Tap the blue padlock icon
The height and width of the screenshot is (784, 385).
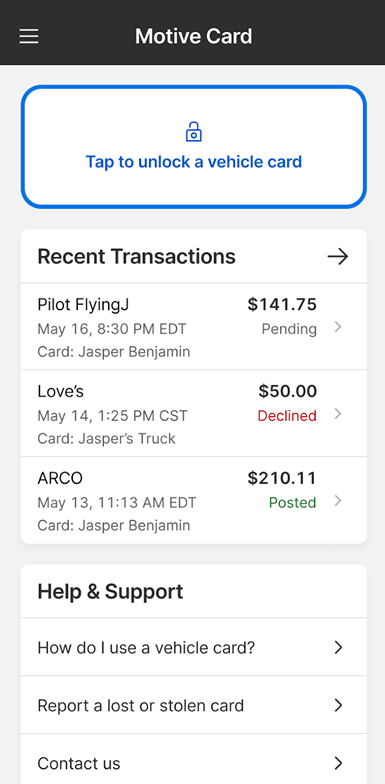[x=194, y=132]
